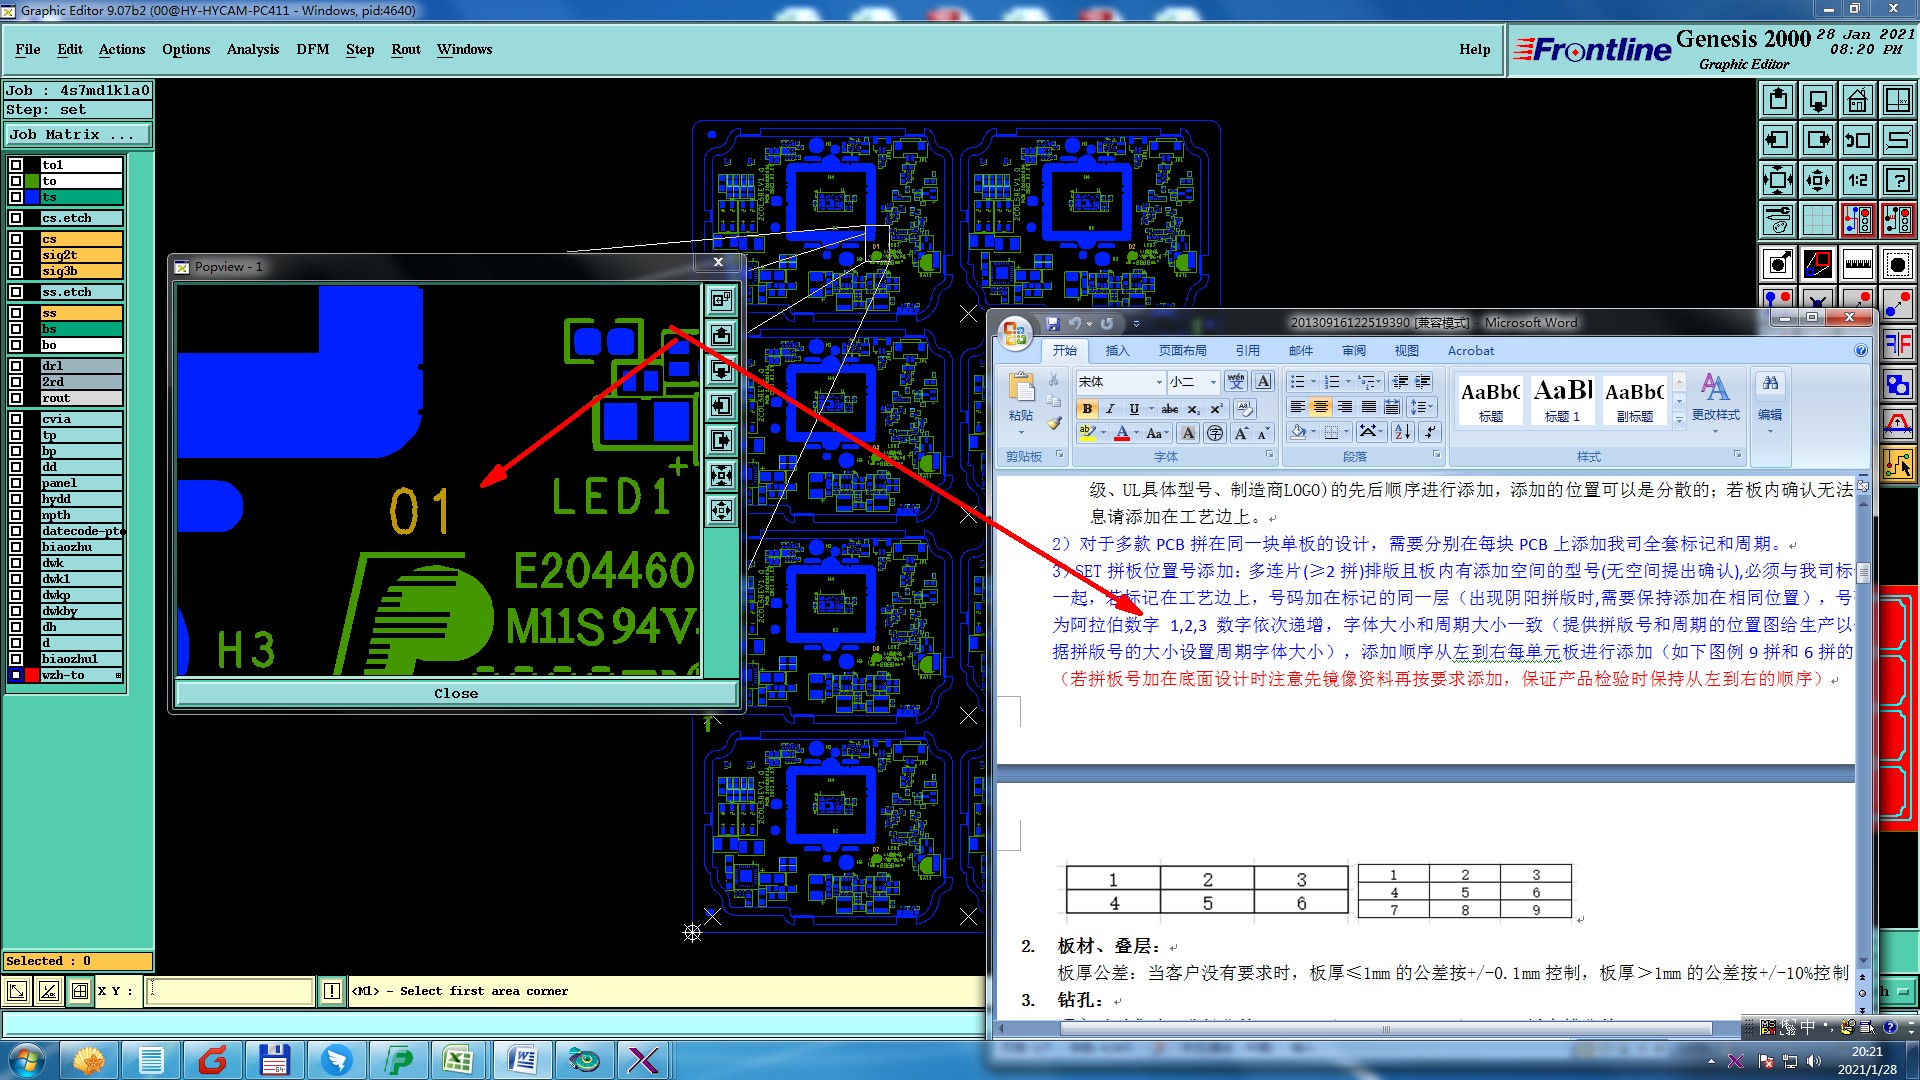
Task: Click the center alignment icon in the Word ribbon
Action: pos(1320,407)
